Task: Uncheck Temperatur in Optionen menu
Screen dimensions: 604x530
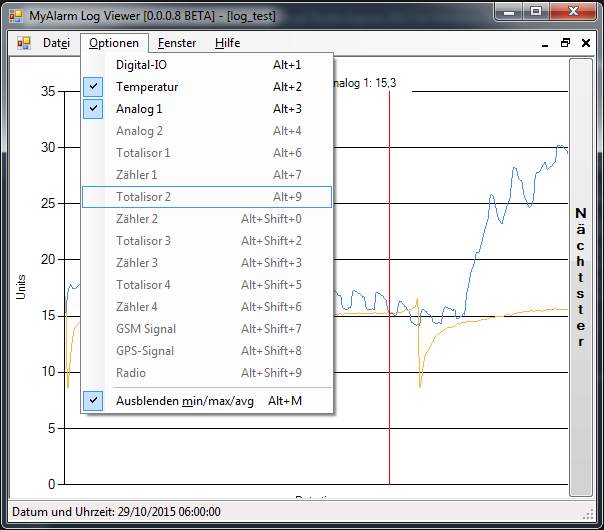Action: [x=207, y=87]
